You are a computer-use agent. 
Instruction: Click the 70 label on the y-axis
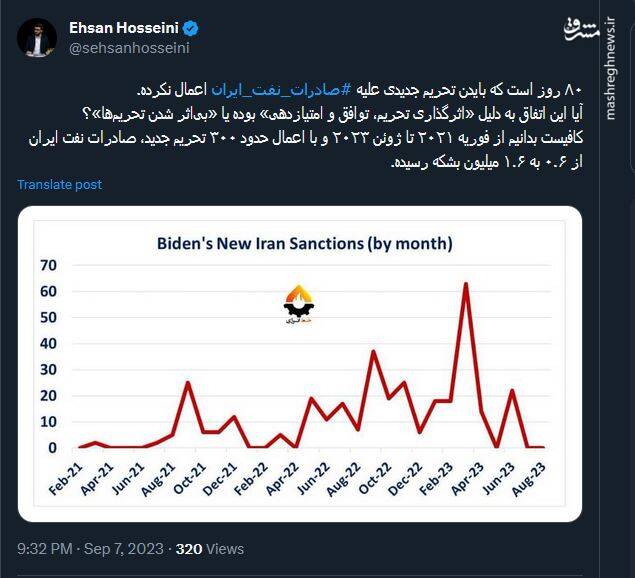pyautogui.click(x=49, y=265)
